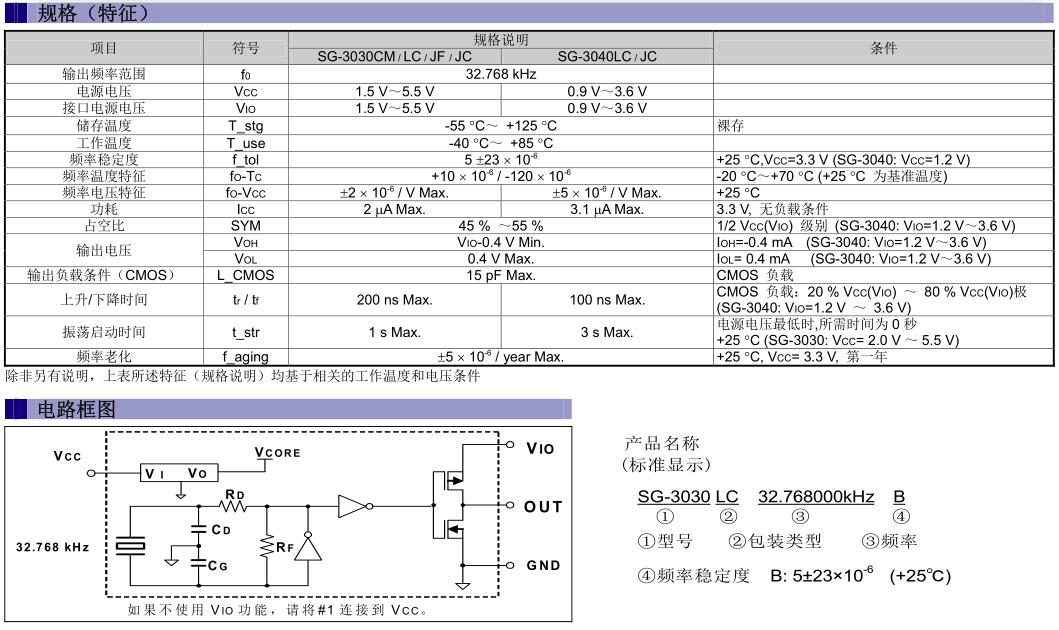Select the '频率电压特征' row label
1059x630 pixels.
tap(104, 192)
